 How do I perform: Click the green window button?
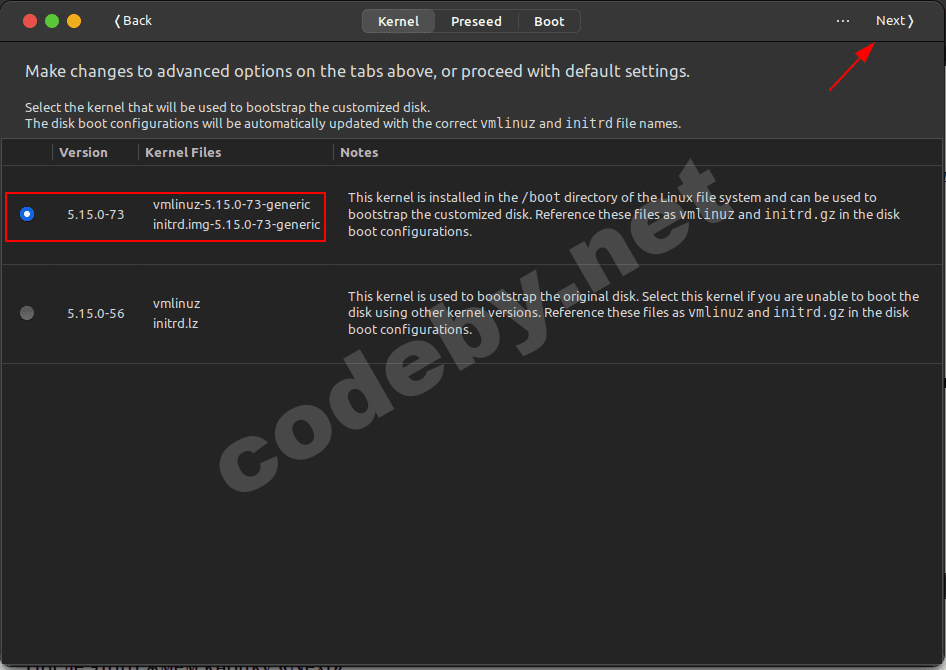coord(52,21)
